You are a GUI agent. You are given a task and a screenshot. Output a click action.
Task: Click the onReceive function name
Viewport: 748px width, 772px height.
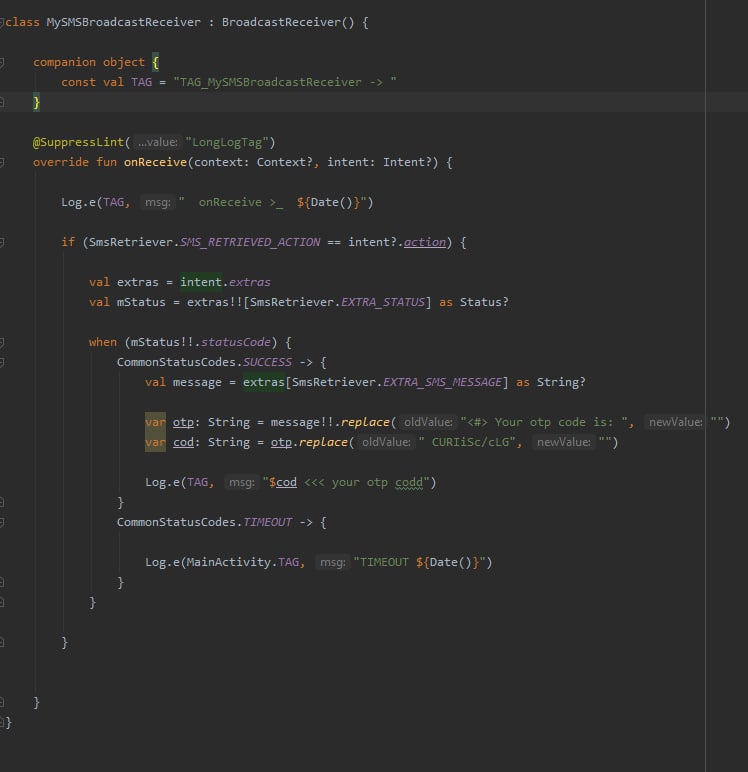click(x=155, y=162)
